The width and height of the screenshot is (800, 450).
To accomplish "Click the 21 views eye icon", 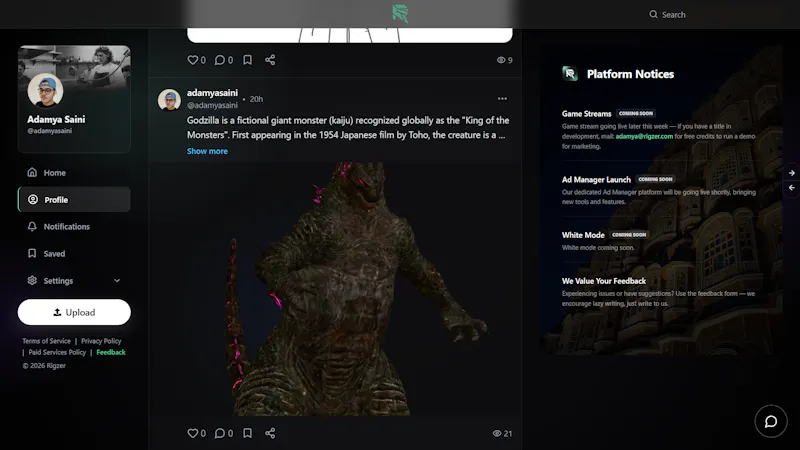I will point(497,434).
